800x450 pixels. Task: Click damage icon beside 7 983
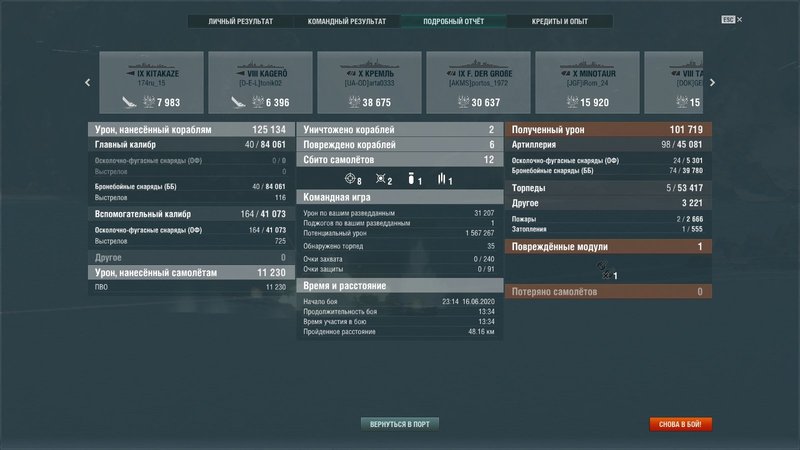pos(149,102)
